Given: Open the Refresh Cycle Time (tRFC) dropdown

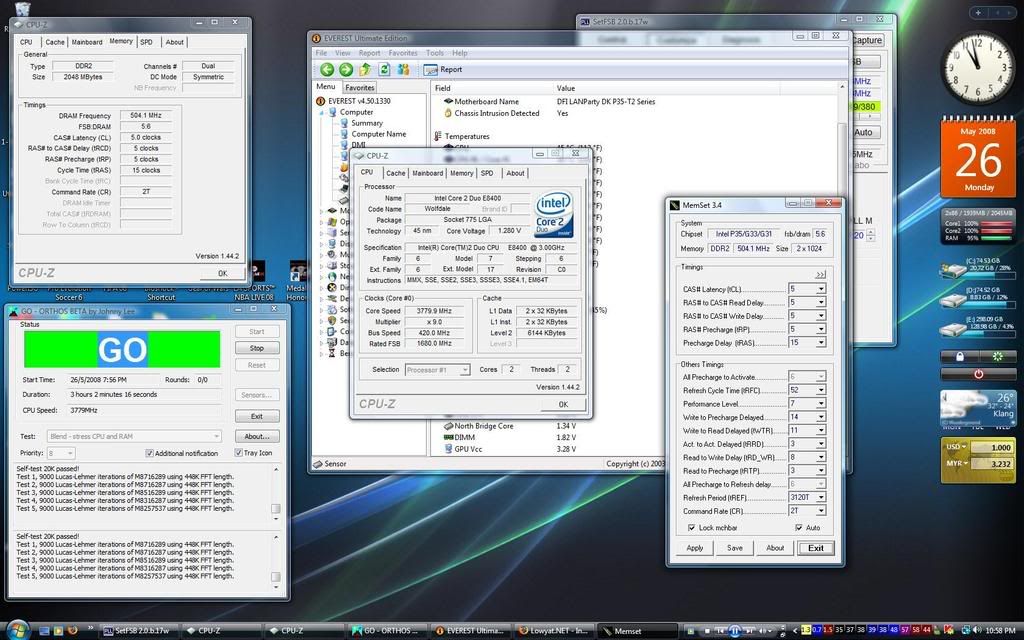Looking at the screenshot, I should pos(821,390).
